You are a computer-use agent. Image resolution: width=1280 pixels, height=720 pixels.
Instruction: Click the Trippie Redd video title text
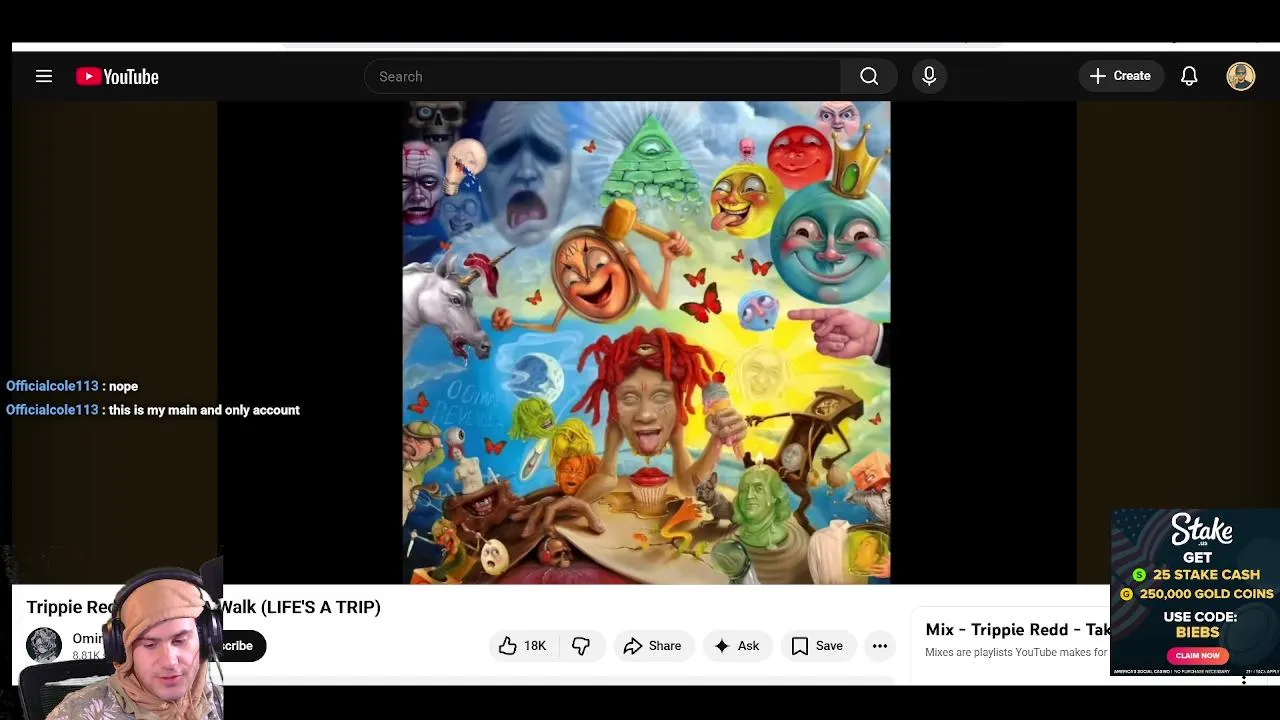203,607
